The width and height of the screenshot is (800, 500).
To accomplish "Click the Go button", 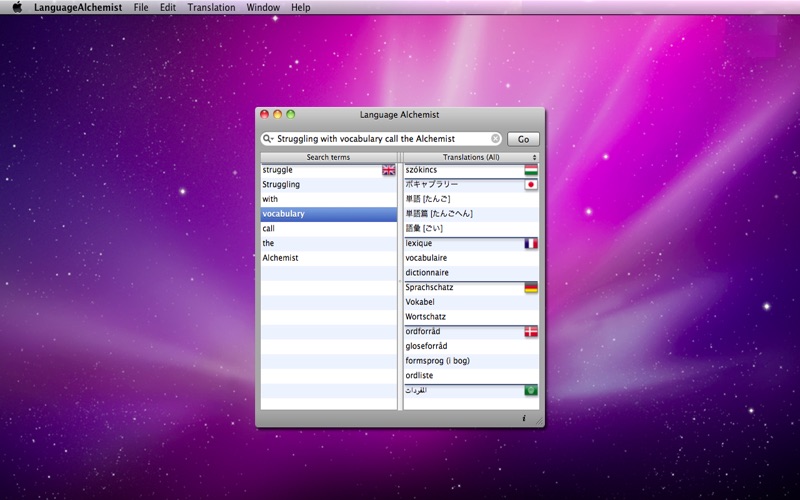I will (523, 139).
